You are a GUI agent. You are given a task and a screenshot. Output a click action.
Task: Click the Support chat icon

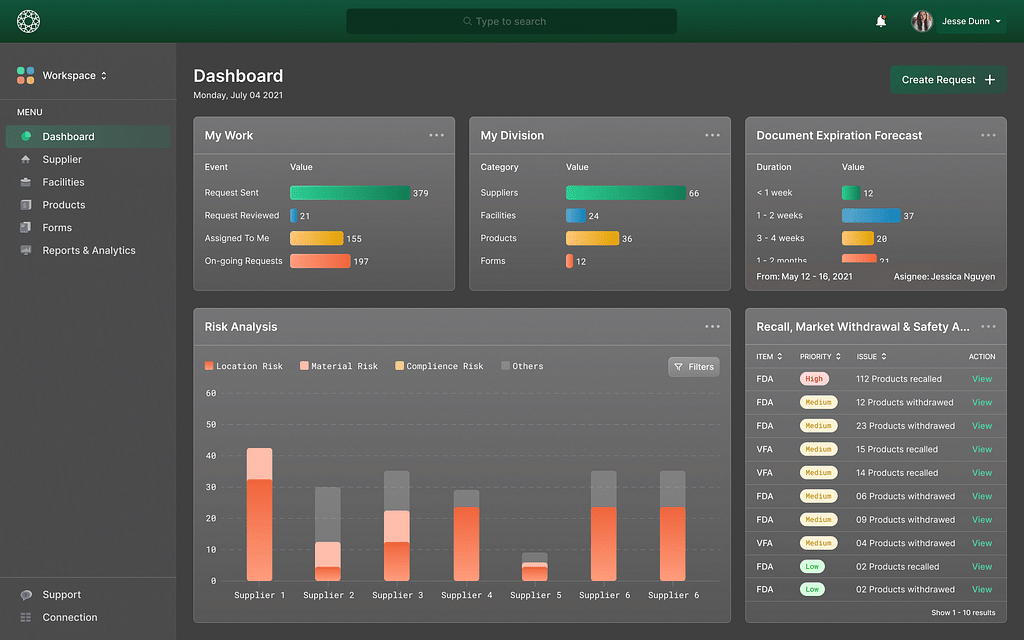(x=26, y=595)
